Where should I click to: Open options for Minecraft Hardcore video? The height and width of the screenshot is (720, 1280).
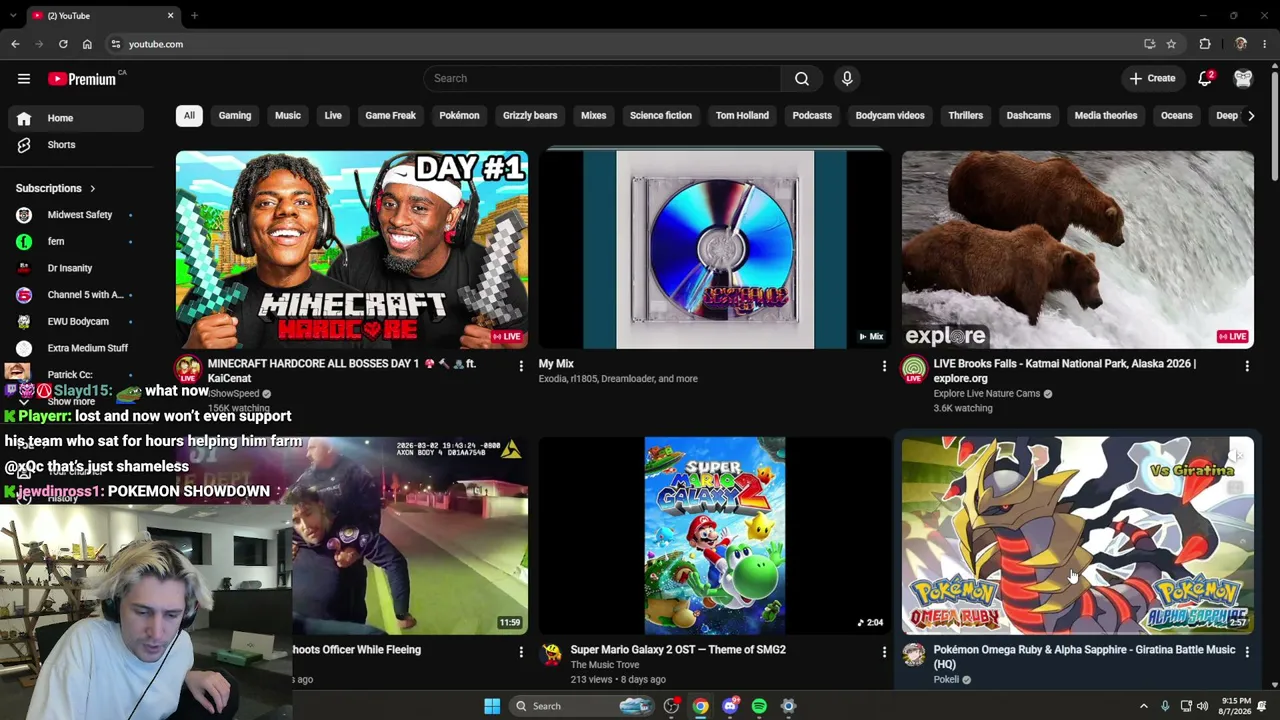pyautogui.click(x=521, y=367)
